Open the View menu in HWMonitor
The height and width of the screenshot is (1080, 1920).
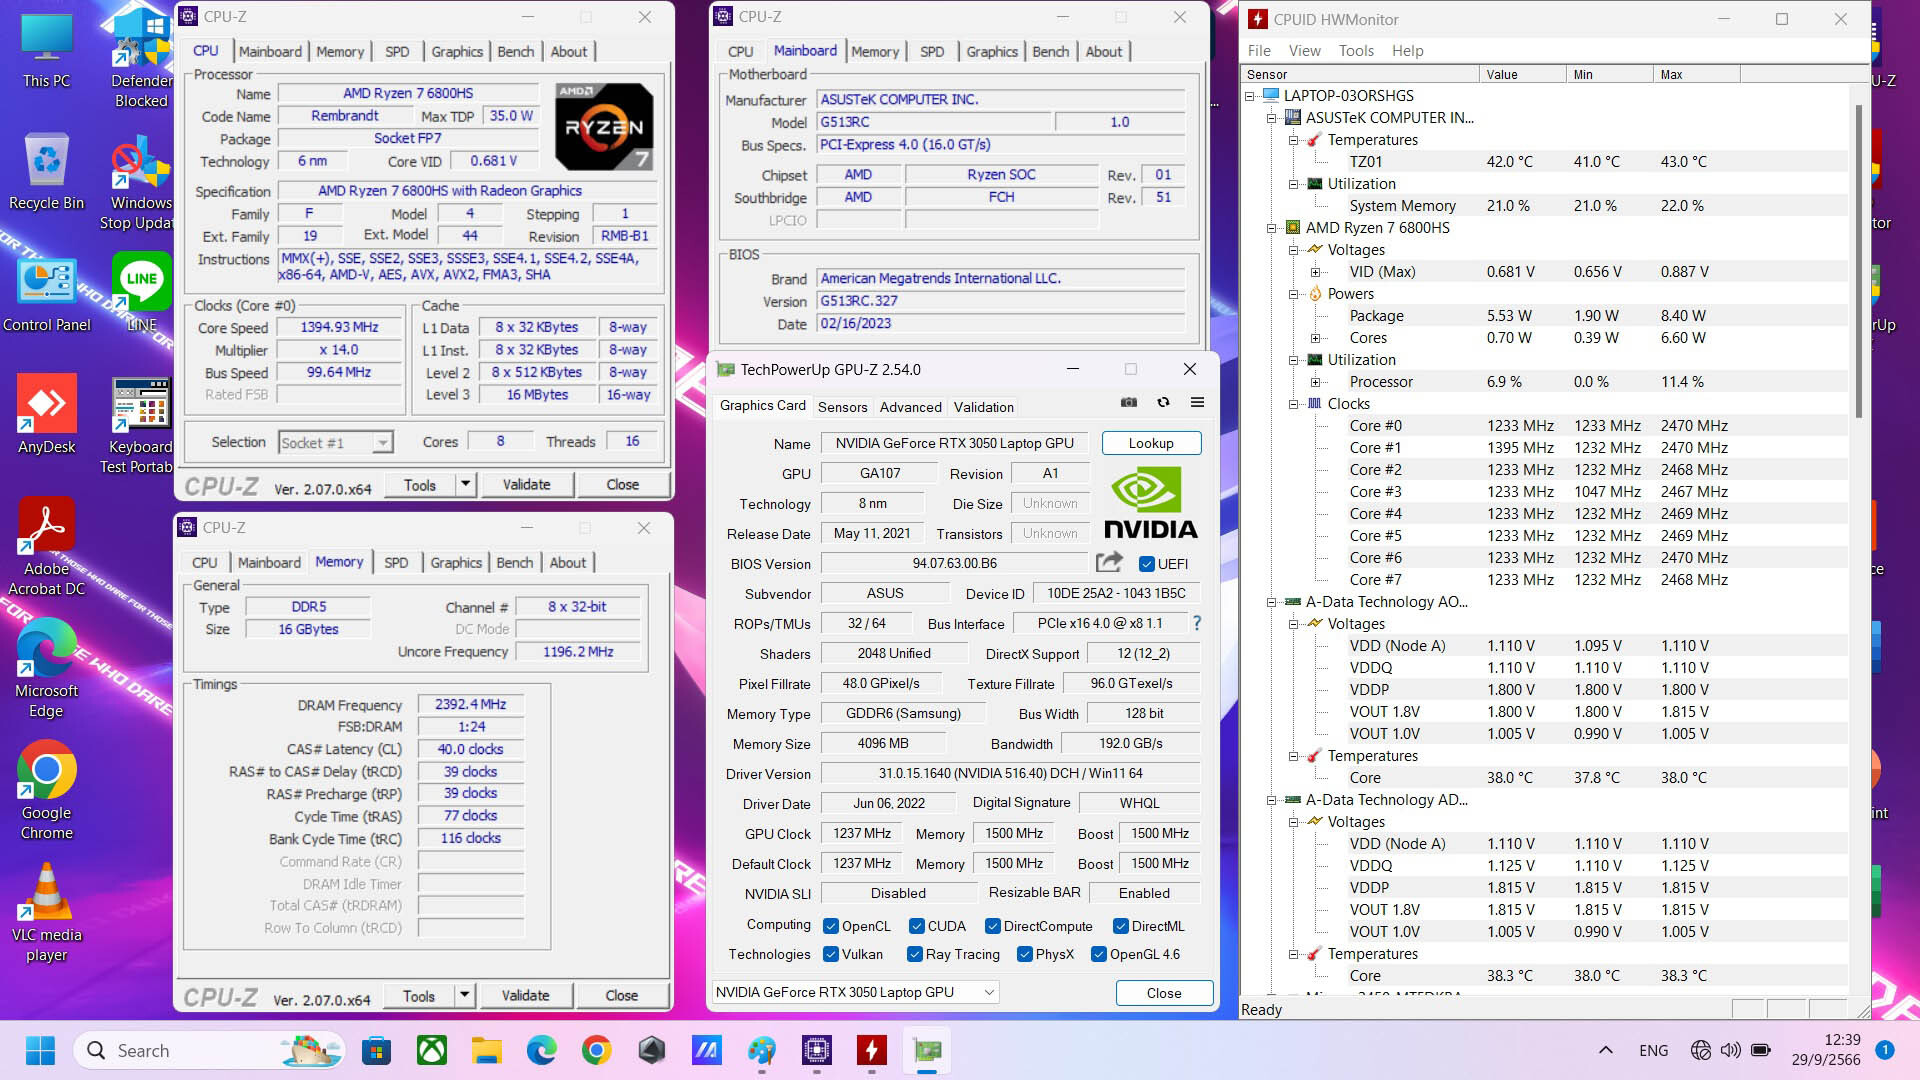(x=1304, y=51)
